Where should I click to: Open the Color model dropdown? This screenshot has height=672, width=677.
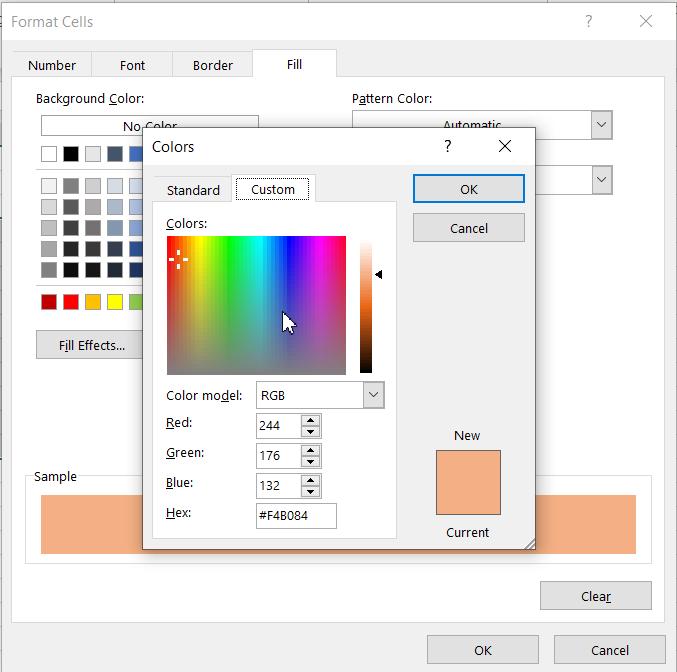tap(373, 395)
